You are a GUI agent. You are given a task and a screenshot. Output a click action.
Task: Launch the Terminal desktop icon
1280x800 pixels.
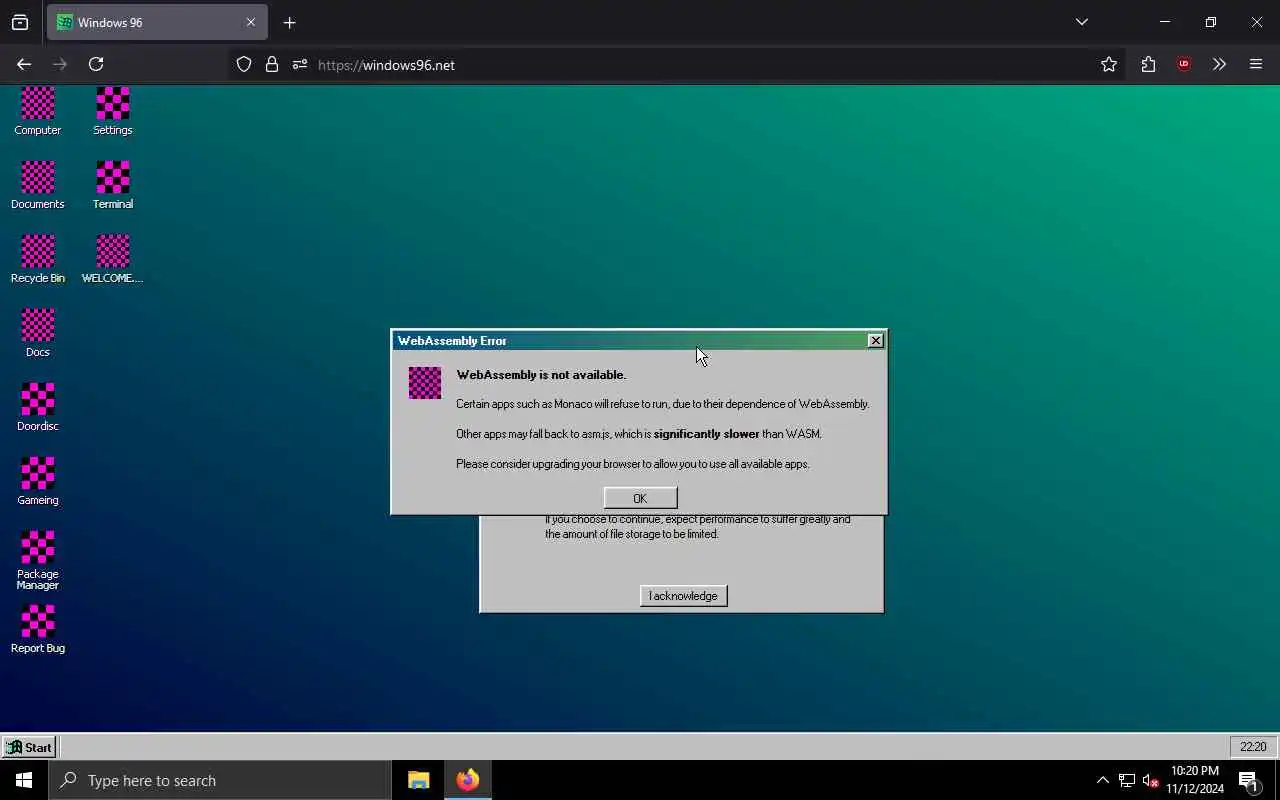click(x=113, y=185)
